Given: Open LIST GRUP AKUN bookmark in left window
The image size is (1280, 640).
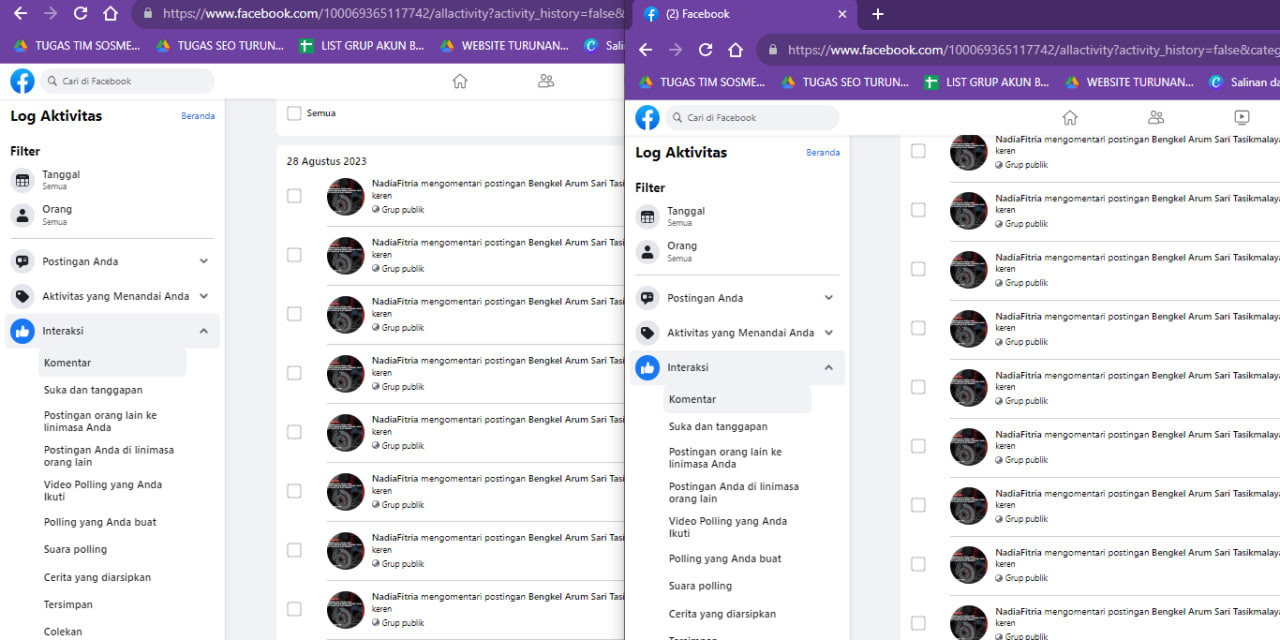Looking at the screenshot, I should pyautogui.click(x=362, y=45).
